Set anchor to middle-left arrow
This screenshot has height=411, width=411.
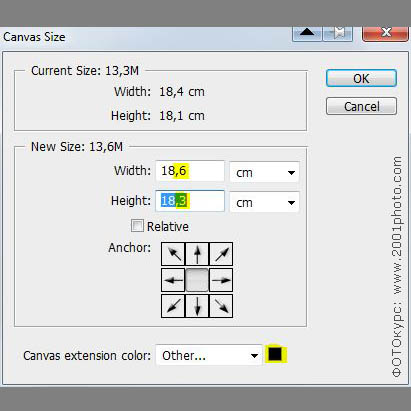173,280
